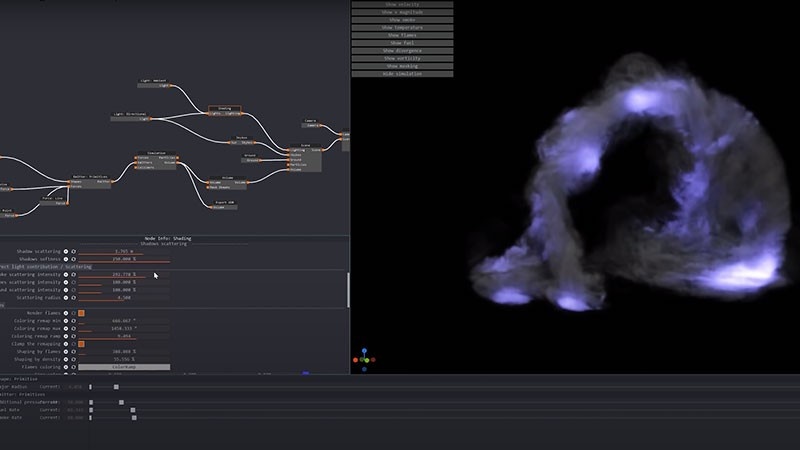Click the Shaping by density slider
The image size is (800, 450).
pyautogui.click(x=124, y=359)
